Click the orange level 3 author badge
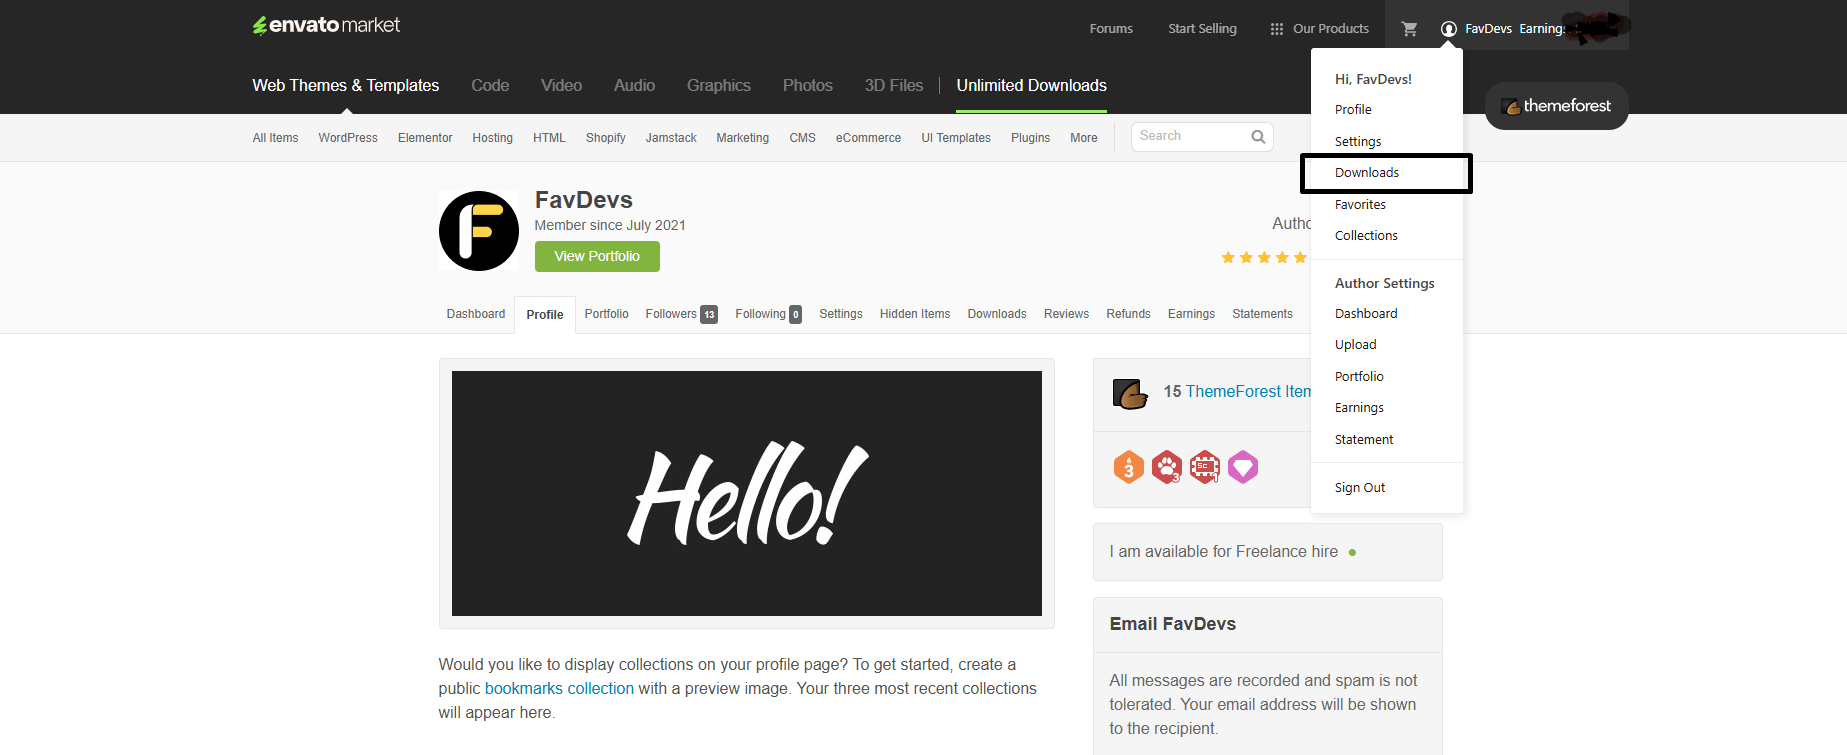The width and height of the screenshot is (1847, 755). click(x=1129, y=467)
